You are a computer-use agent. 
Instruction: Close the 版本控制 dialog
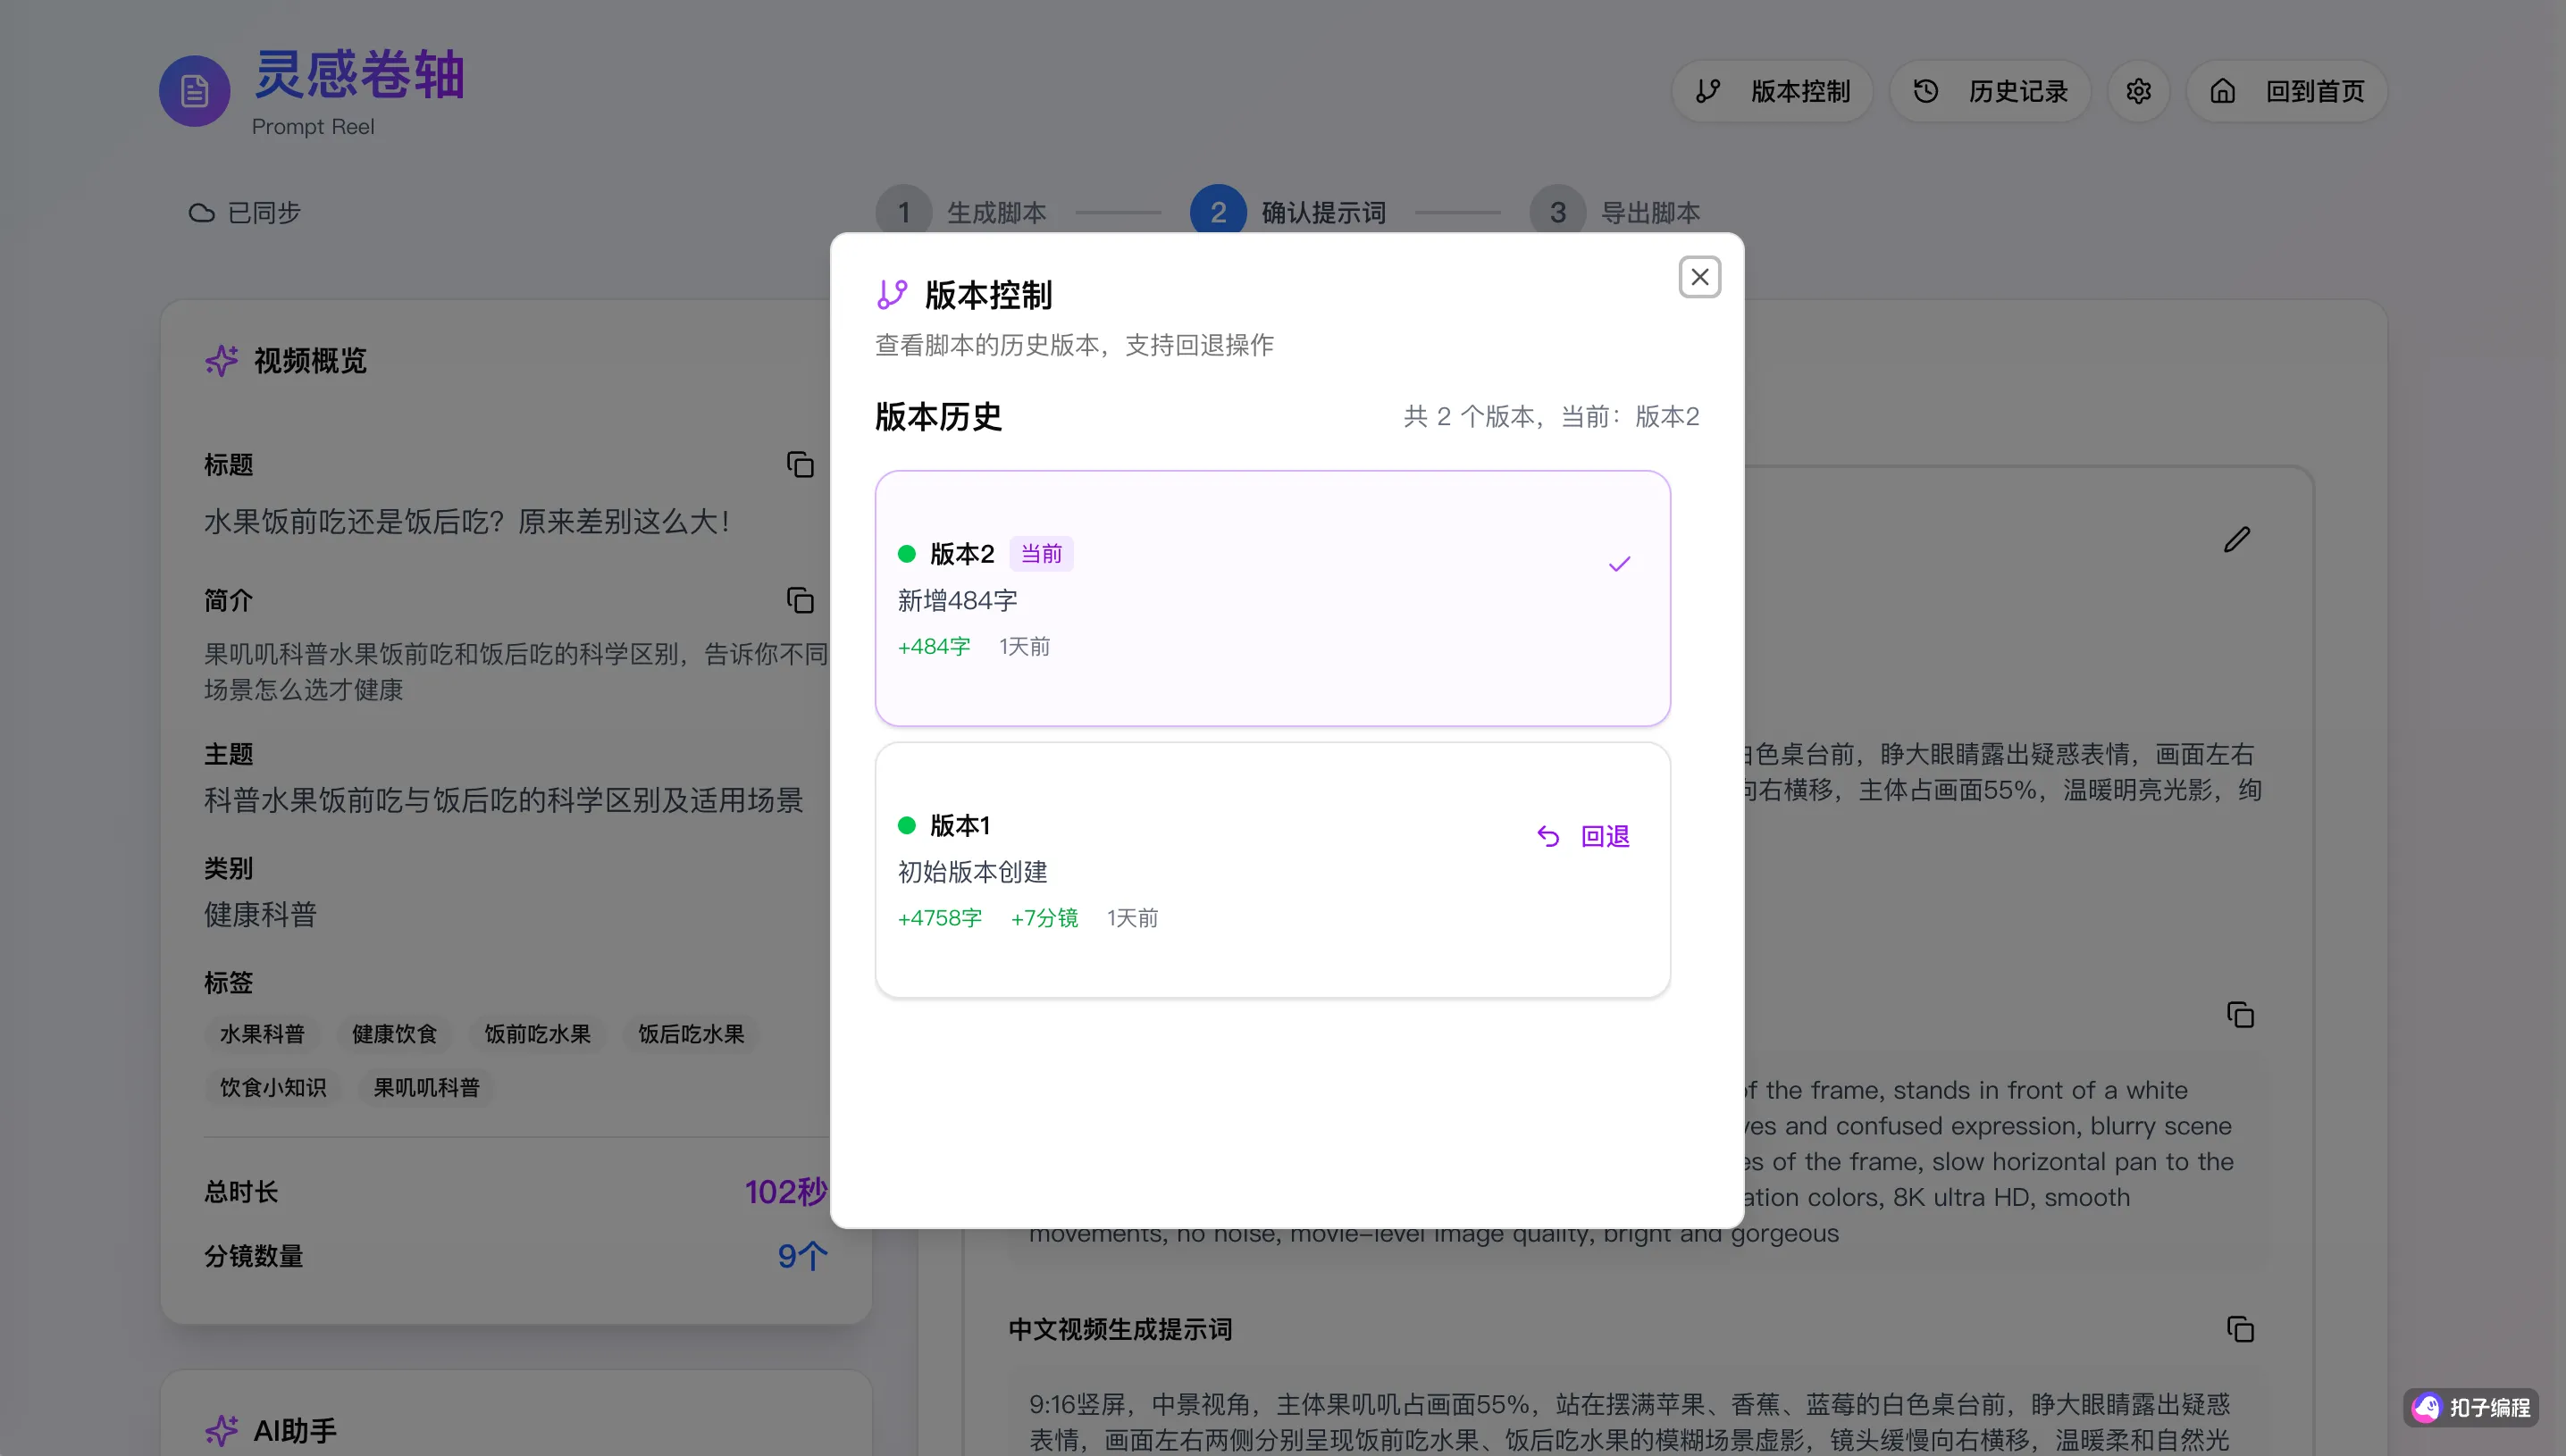[1699, 277]
